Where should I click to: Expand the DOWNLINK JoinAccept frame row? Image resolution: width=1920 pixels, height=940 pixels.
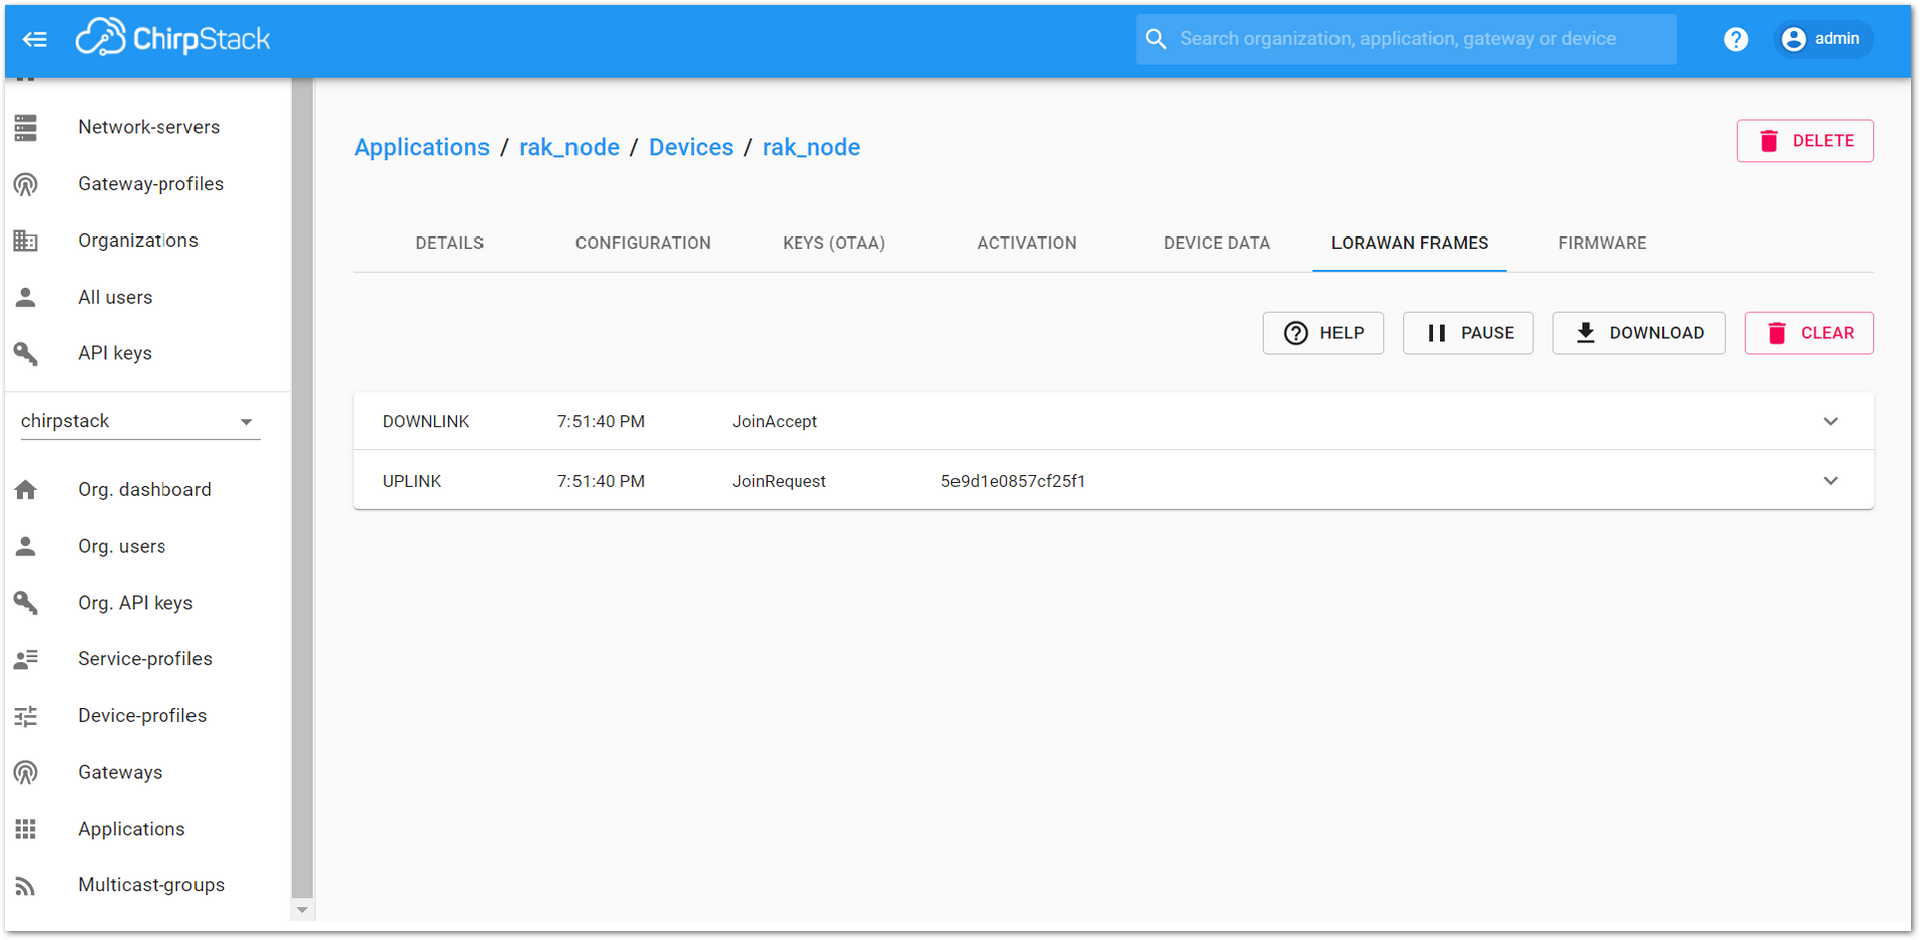[1113, 421]
